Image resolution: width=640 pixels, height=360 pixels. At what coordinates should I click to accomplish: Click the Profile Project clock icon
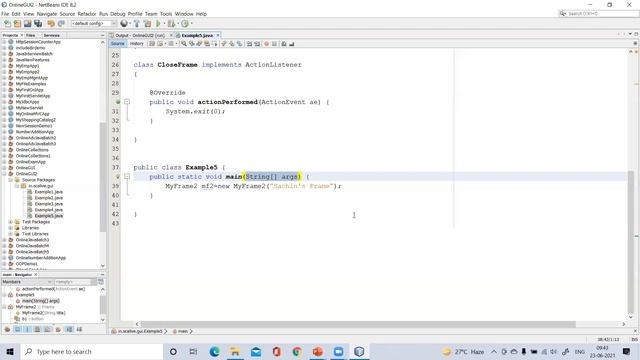tap(185, 24)
